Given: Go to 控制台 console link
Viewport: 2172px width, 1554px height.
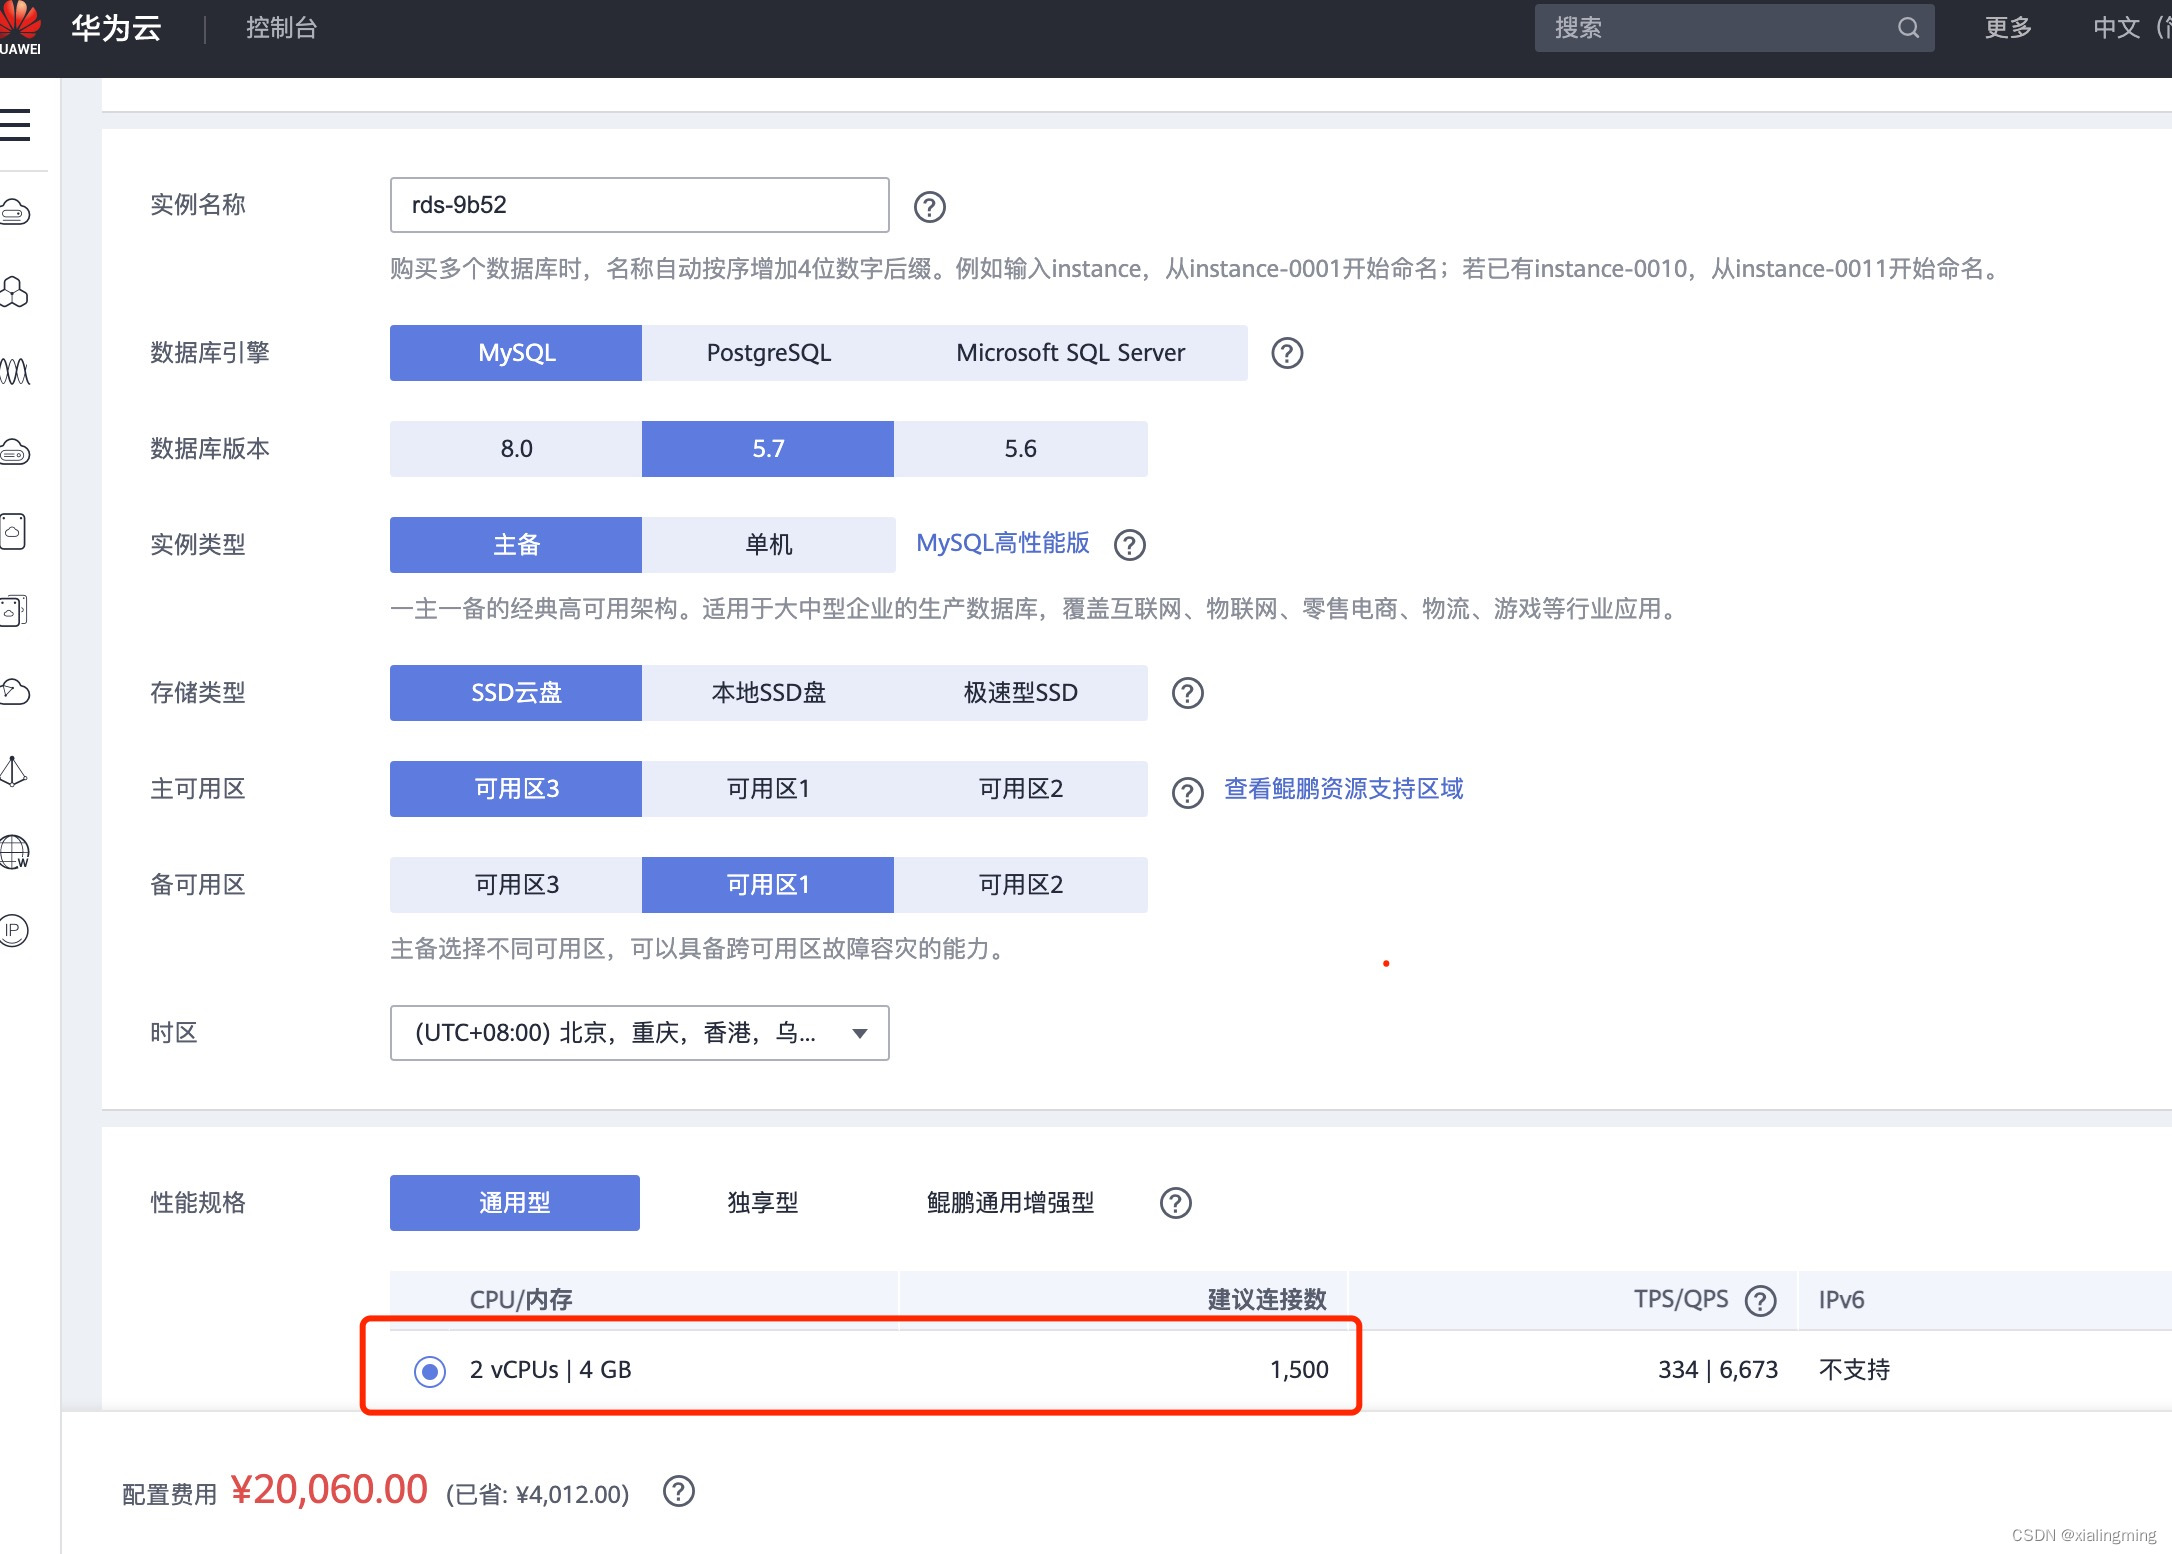Looking at the screenshot, I should click(x=282, y=28).
